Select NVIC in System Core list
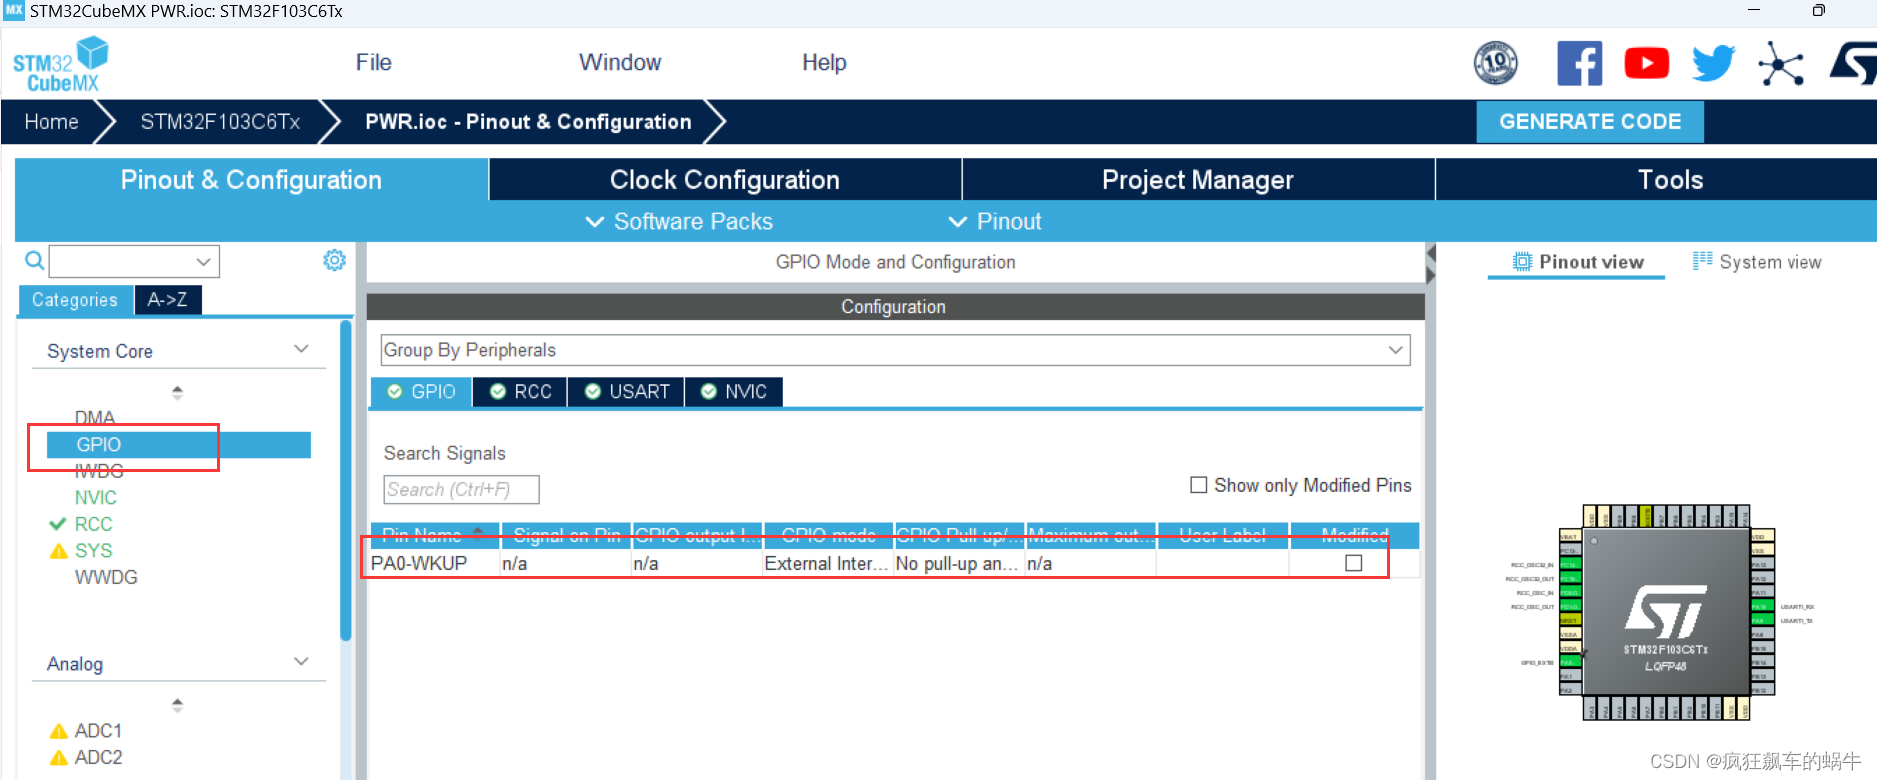This screenshot has width=1877, height=780. (96, 498)
